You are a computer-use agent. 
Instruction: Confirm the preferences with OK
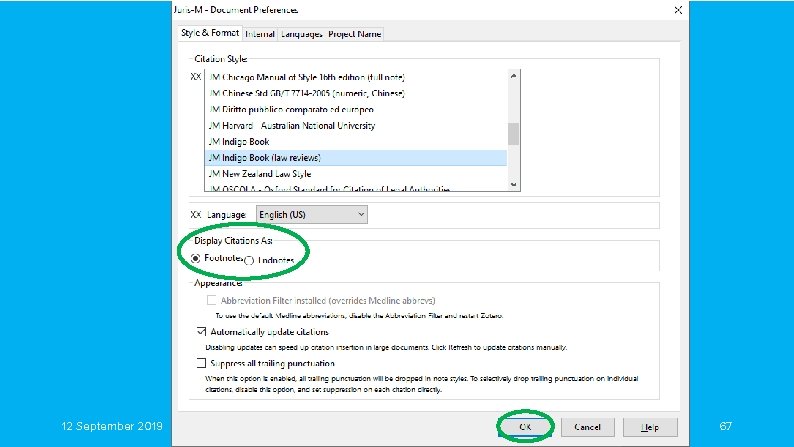pyautogui.click(x=525, y=427)
